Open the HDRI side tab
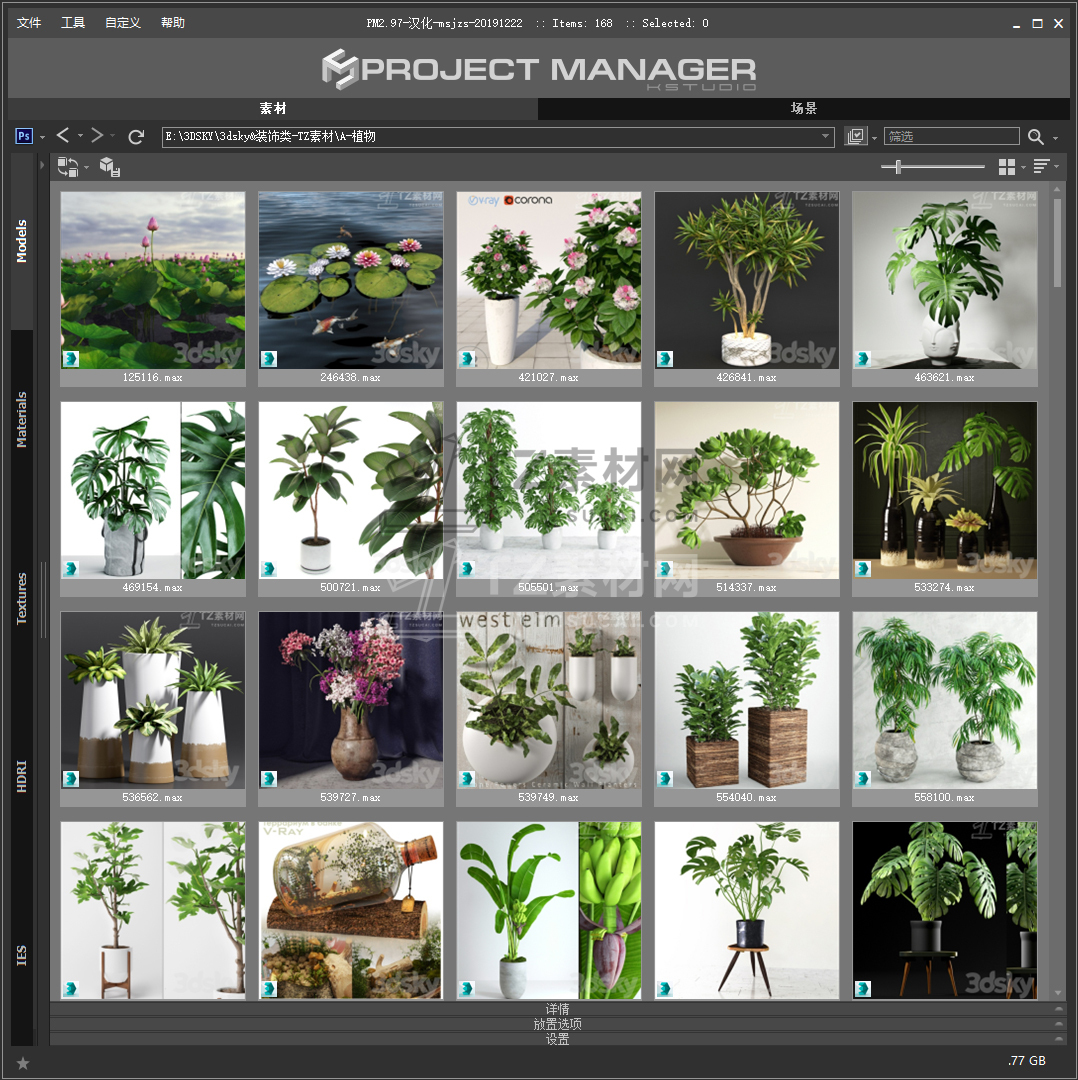Screen dimensions: 1078x1080 [x=22, y=776]
